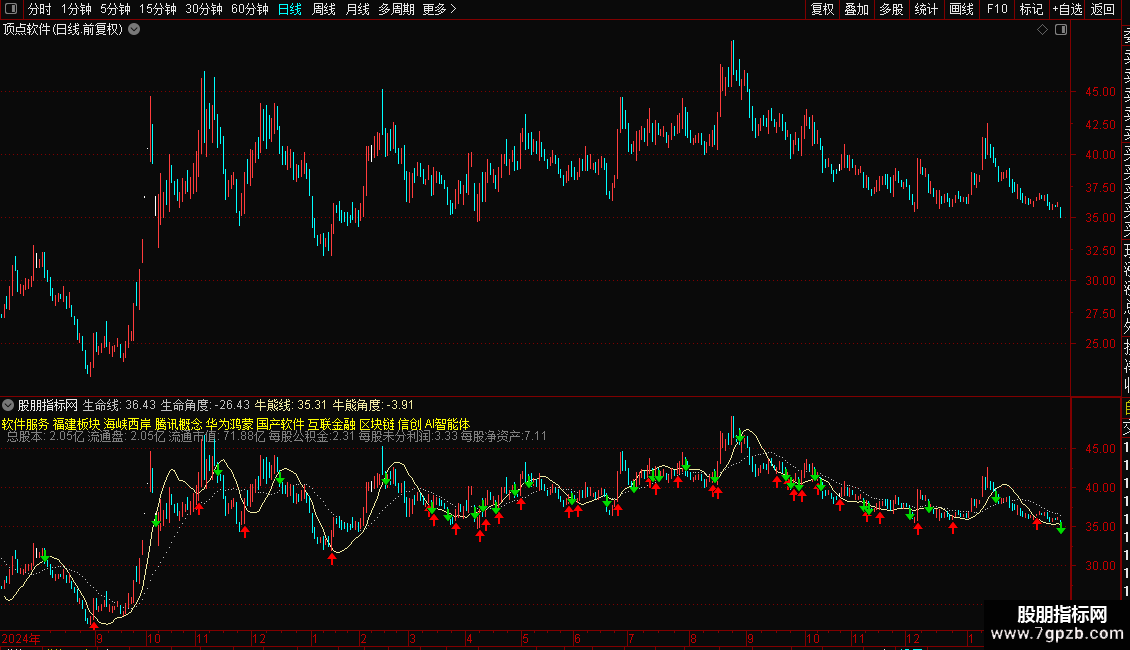The width and height of the screenshot is (1130, 650).
Task: Click the 国产软件 concept tag
Action: pyautogui.click(x=280, y=424)
